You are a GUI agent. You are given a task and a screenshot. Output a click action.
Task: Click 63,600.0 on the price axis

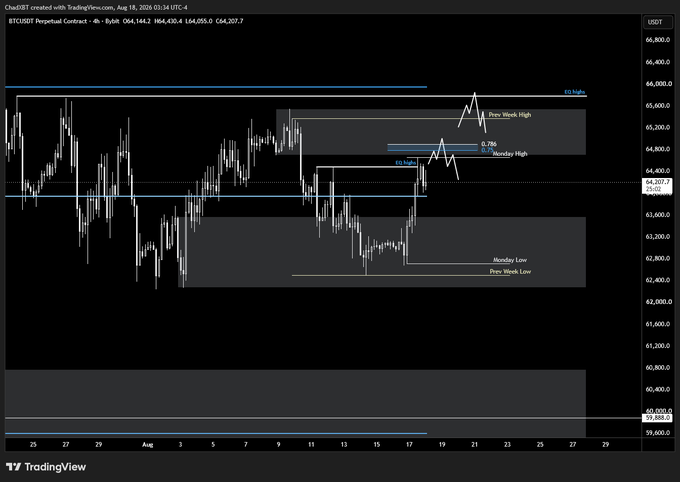[x=657, y=215]
